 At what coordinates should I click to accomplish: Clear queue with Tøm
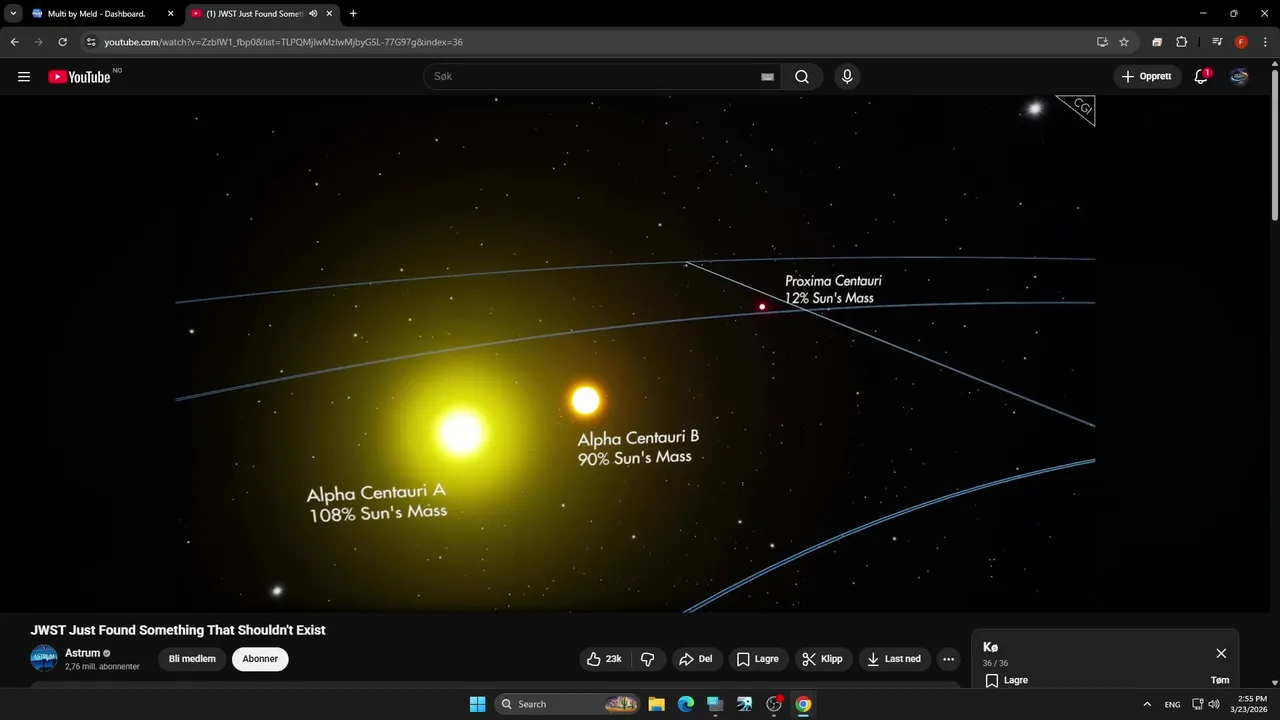coord(1220,680)
